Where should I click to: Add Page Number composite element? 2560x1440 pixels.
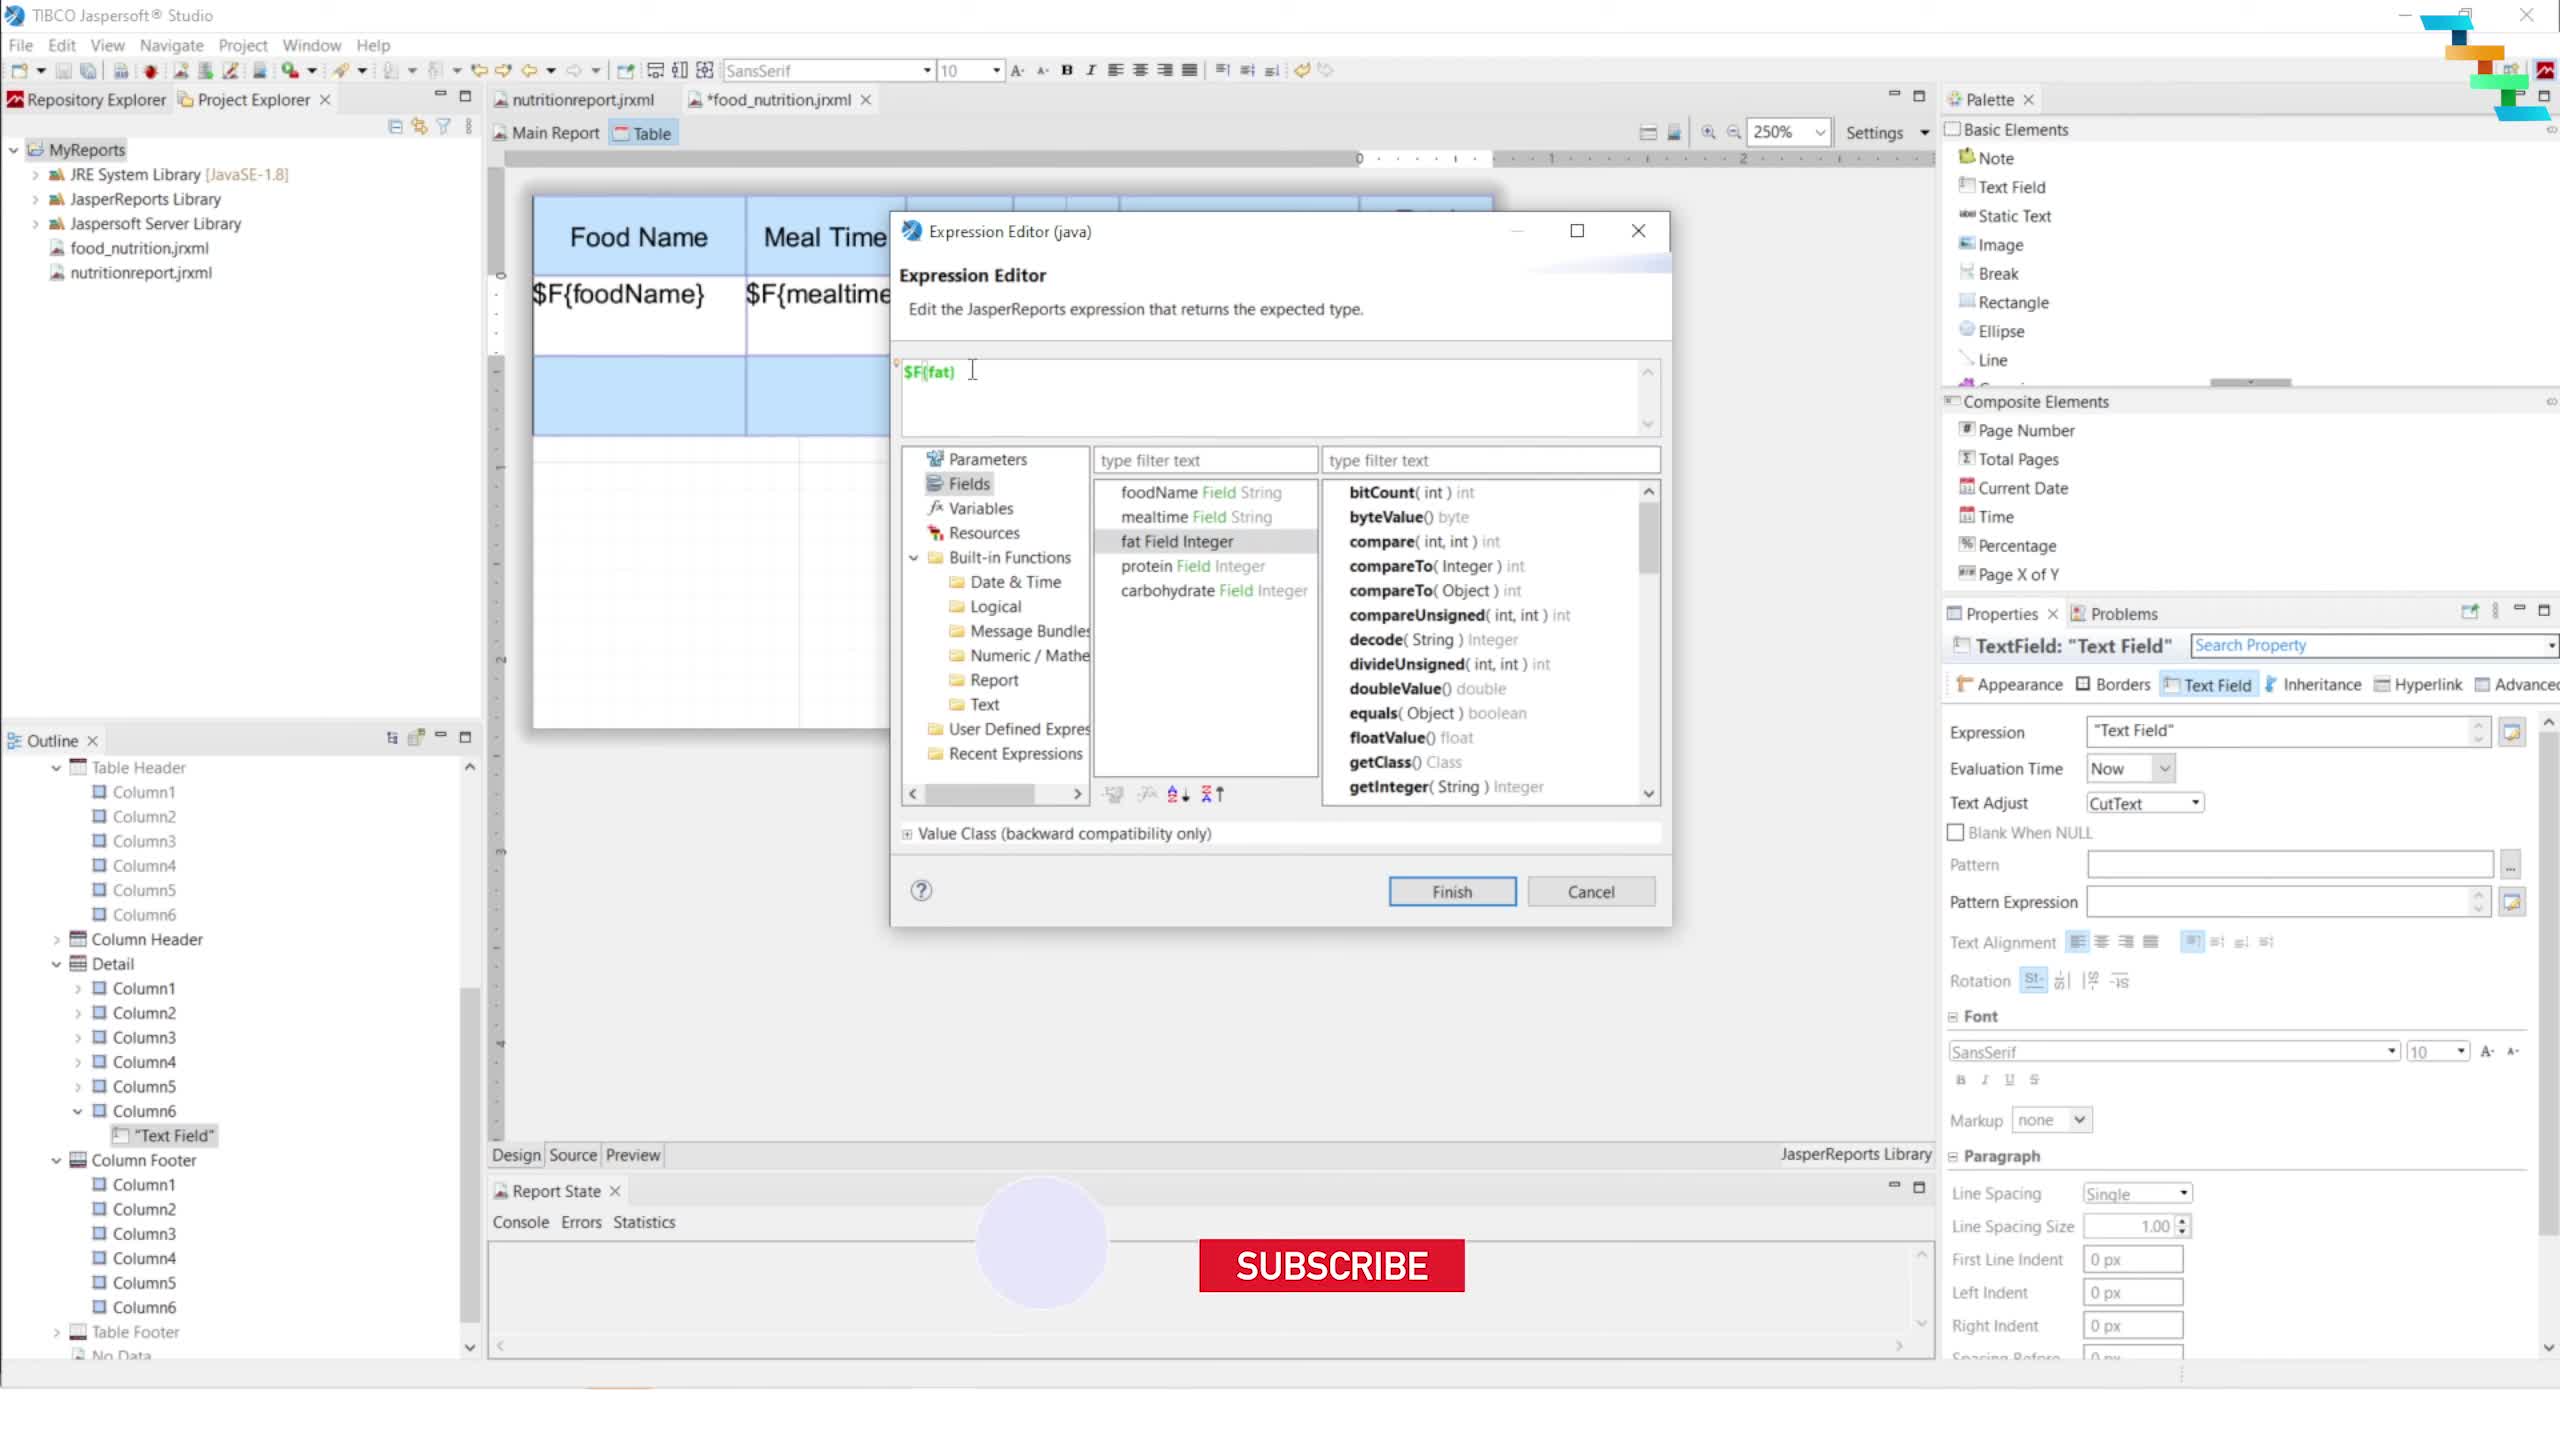coord(2016,431)
